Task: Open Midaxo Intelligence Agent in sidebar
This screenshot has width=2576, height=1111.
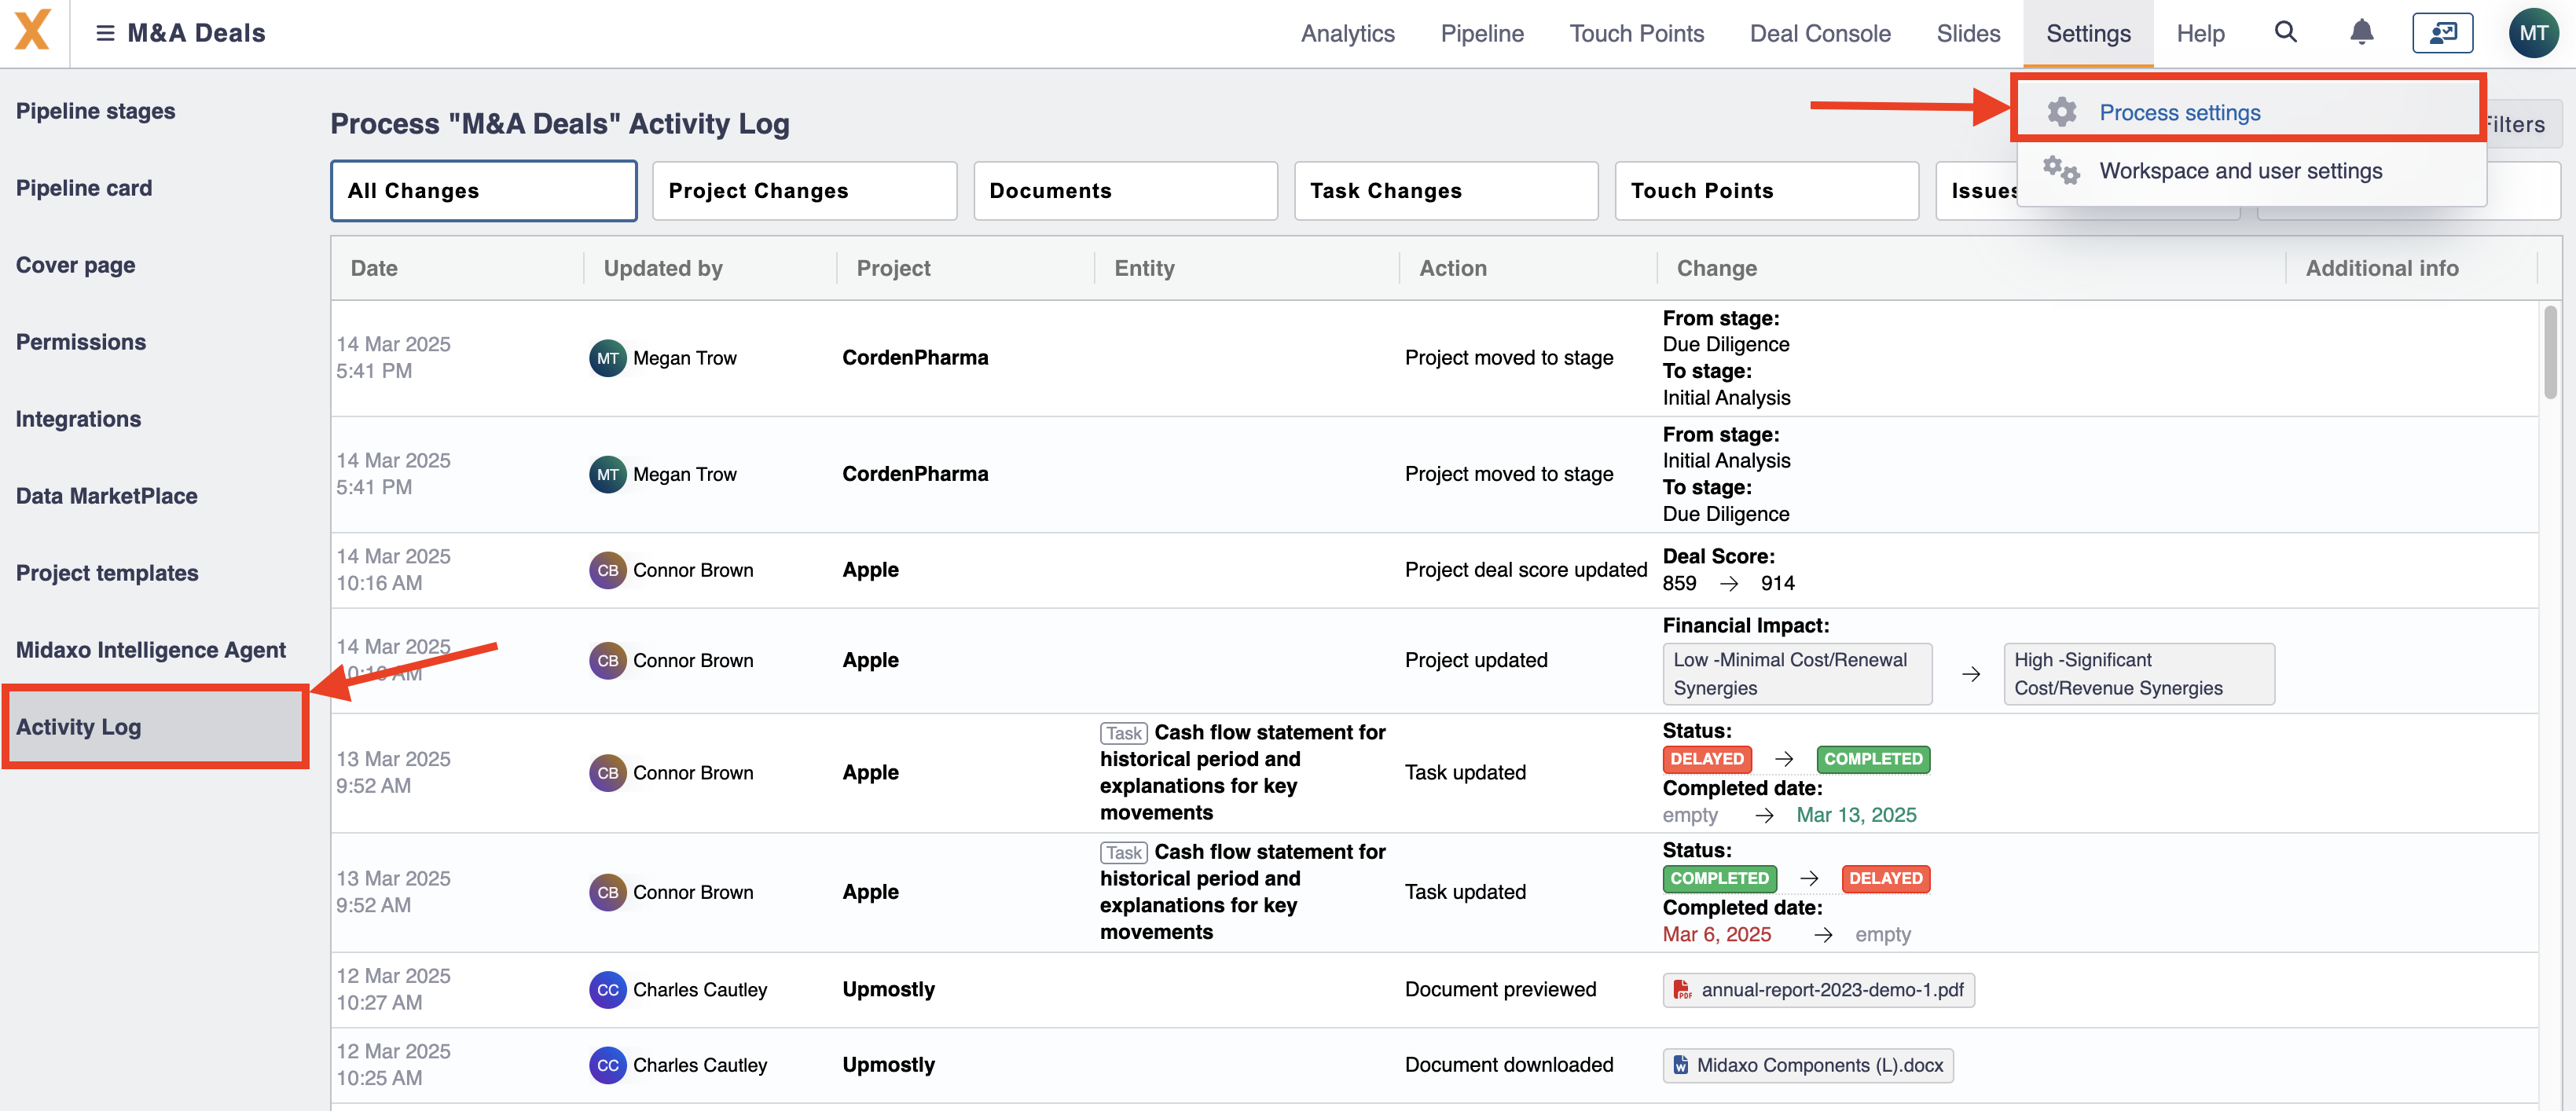Action: tap(150, 650)
